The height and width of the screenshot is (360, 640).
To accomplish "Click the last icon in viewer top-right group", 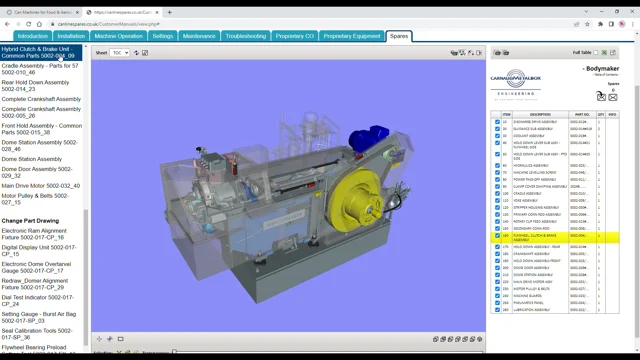I will (479, 53).
